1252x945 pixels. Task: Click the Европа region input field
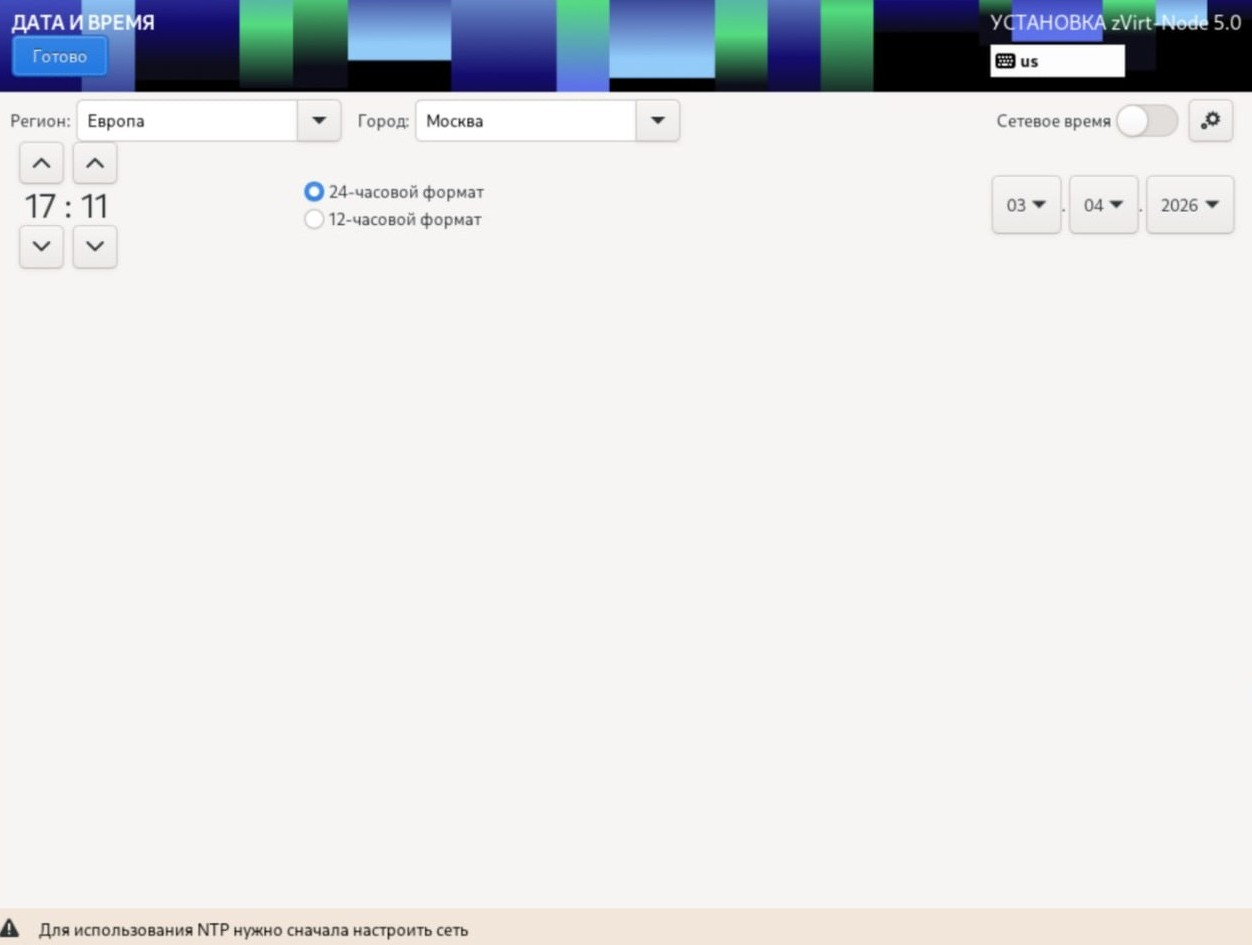(x=187, y=121)
